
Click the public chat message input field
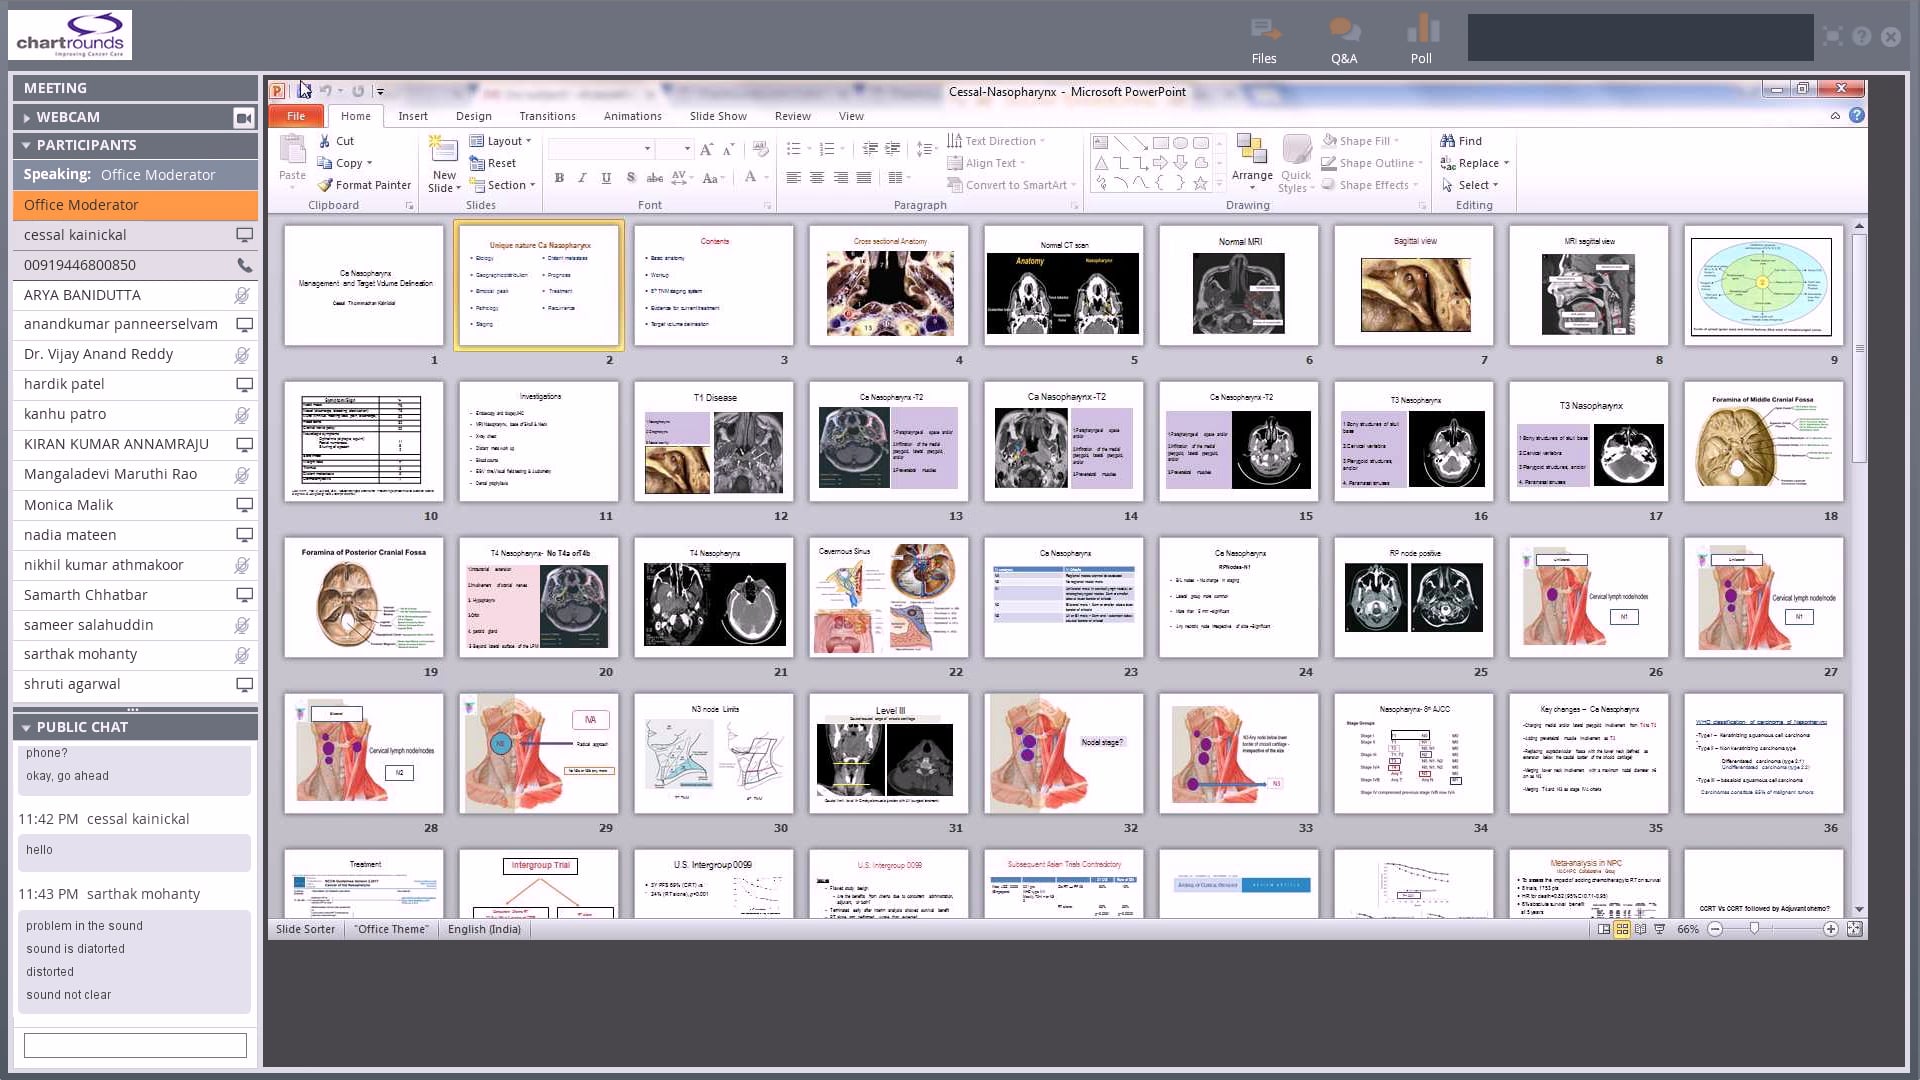click(x=135, y=1045)
